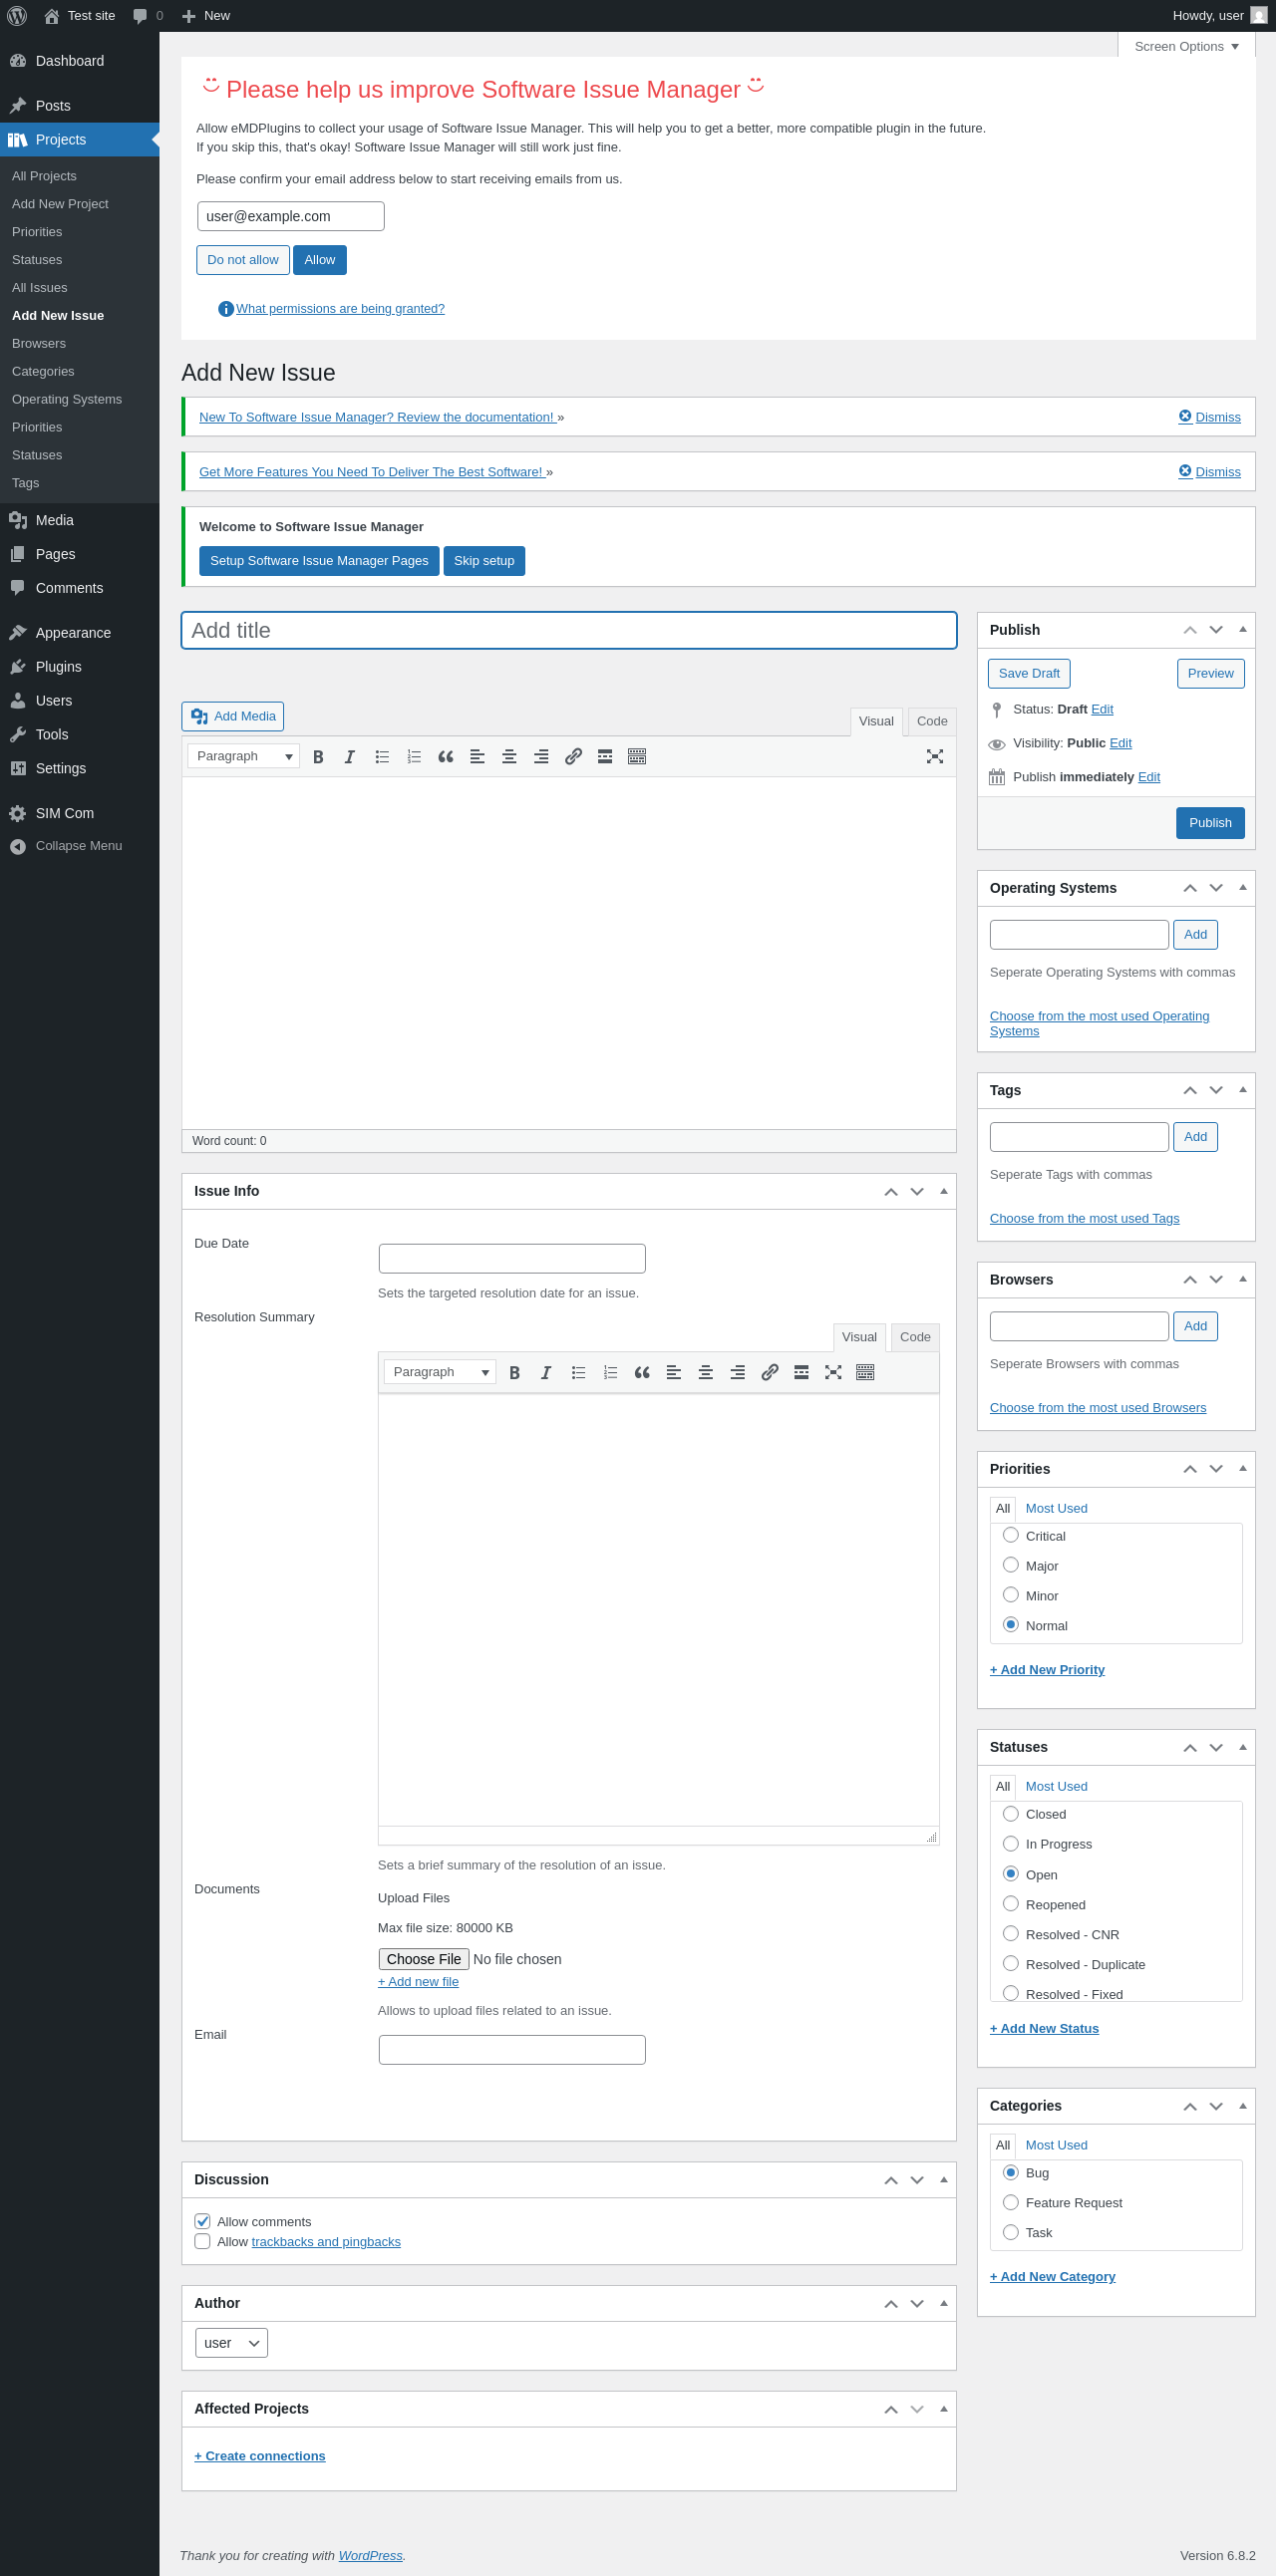Screen dimensions: 1276x2576
Task: Open distraction-free mode in main editor
Action: 935,757
